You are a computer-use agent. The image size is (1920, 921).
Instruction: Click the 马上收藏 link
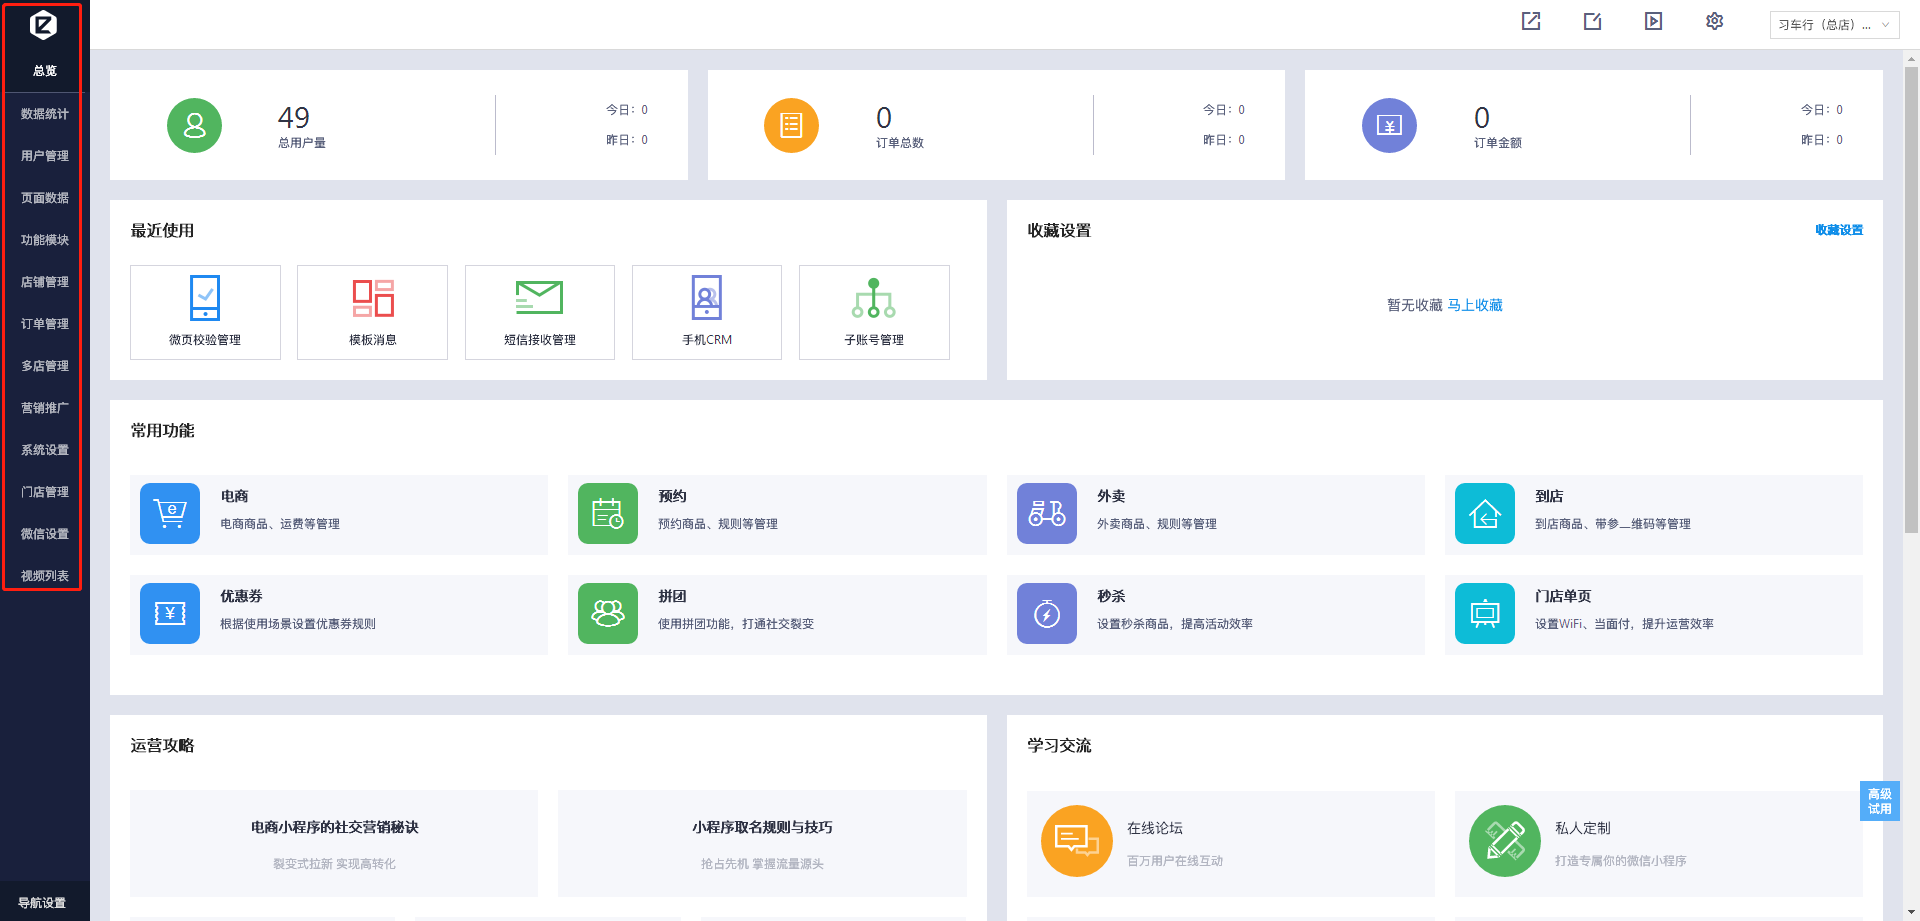(1475, 305)
